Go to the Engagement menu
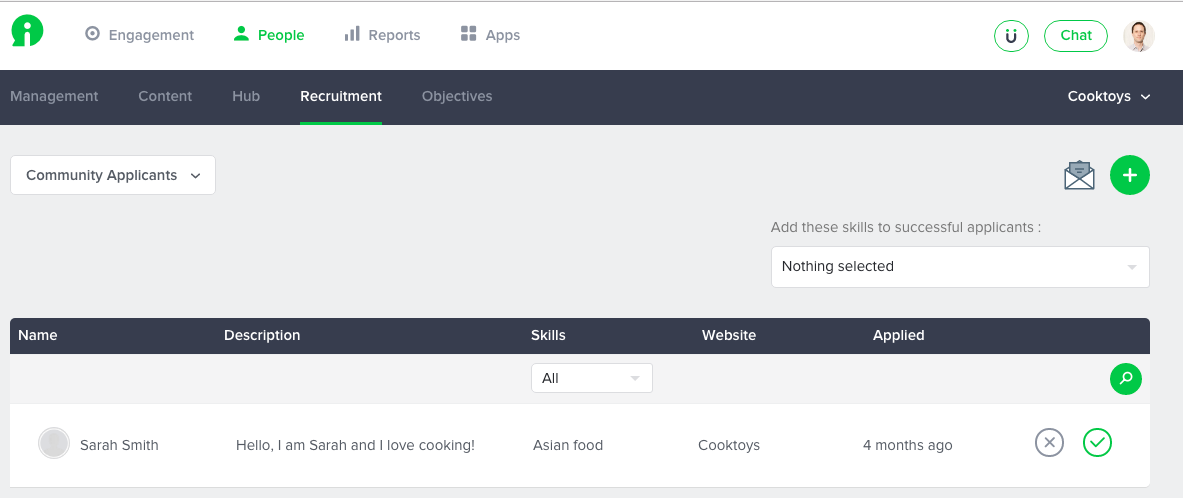1183x498 pixels. tap(140, 35)
